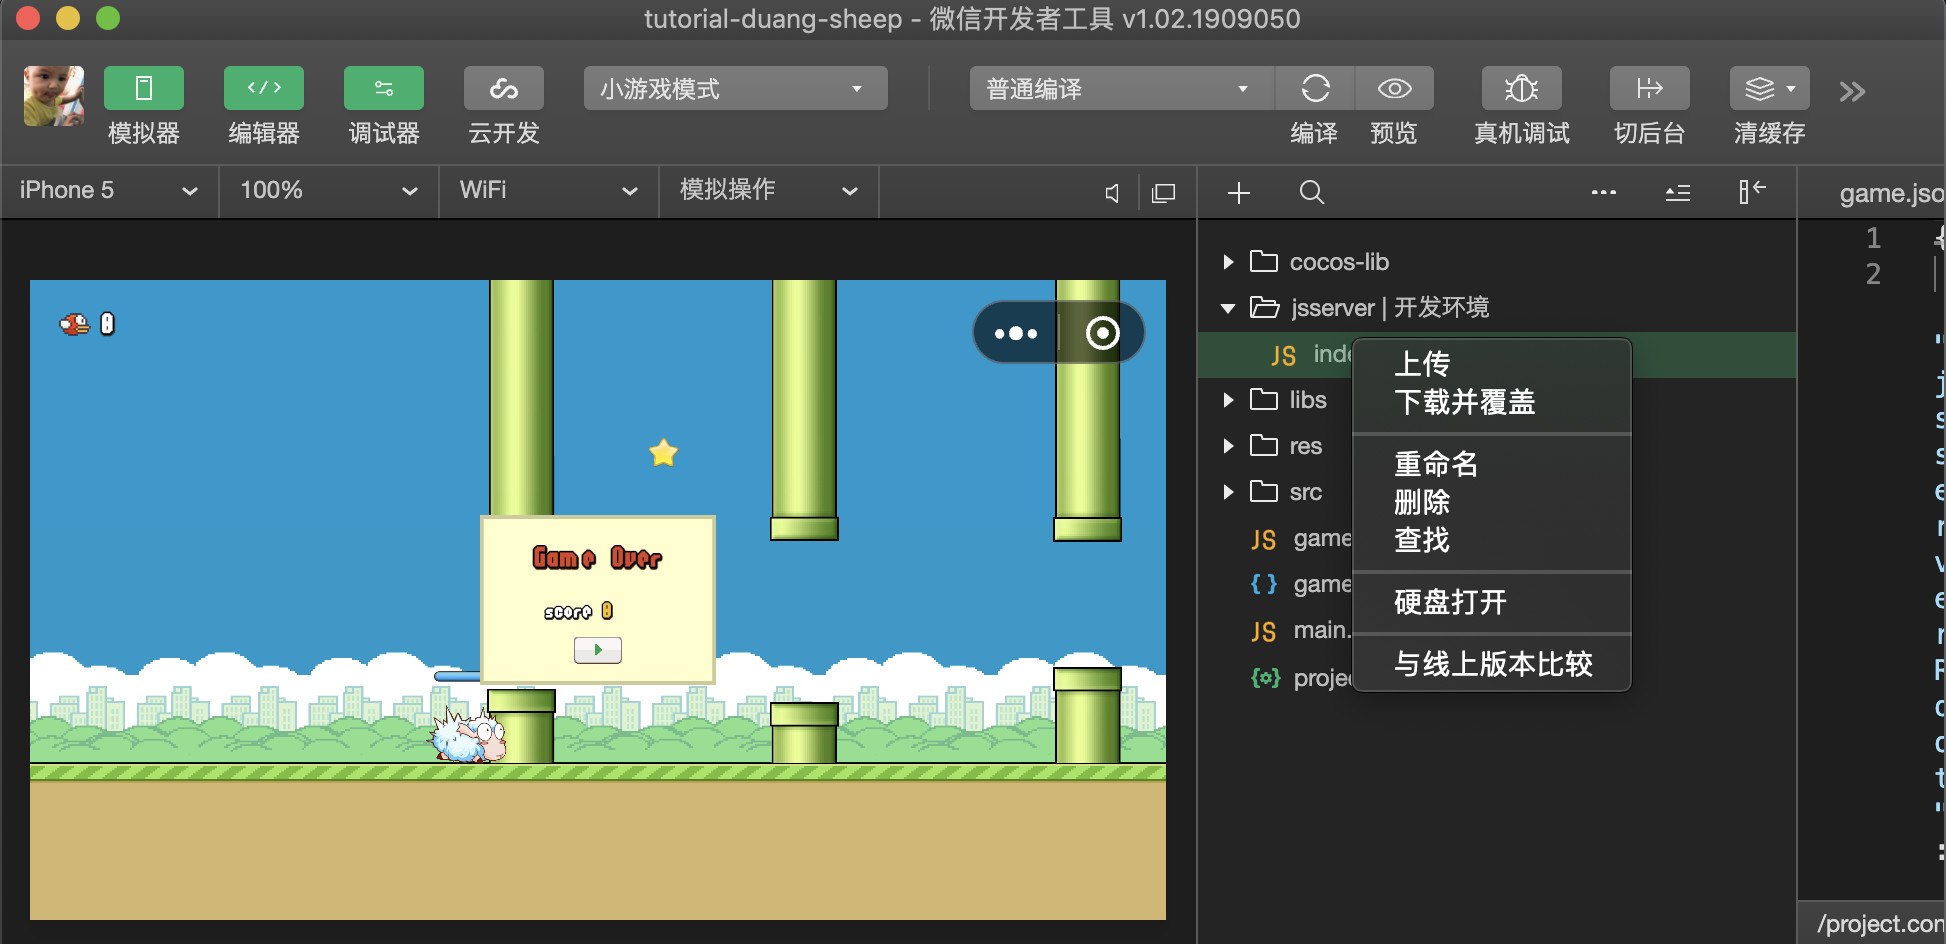Screen dimensions: 1946x944
Task: Collapse the file tree panel icon
Action: tap(1752, 191)
